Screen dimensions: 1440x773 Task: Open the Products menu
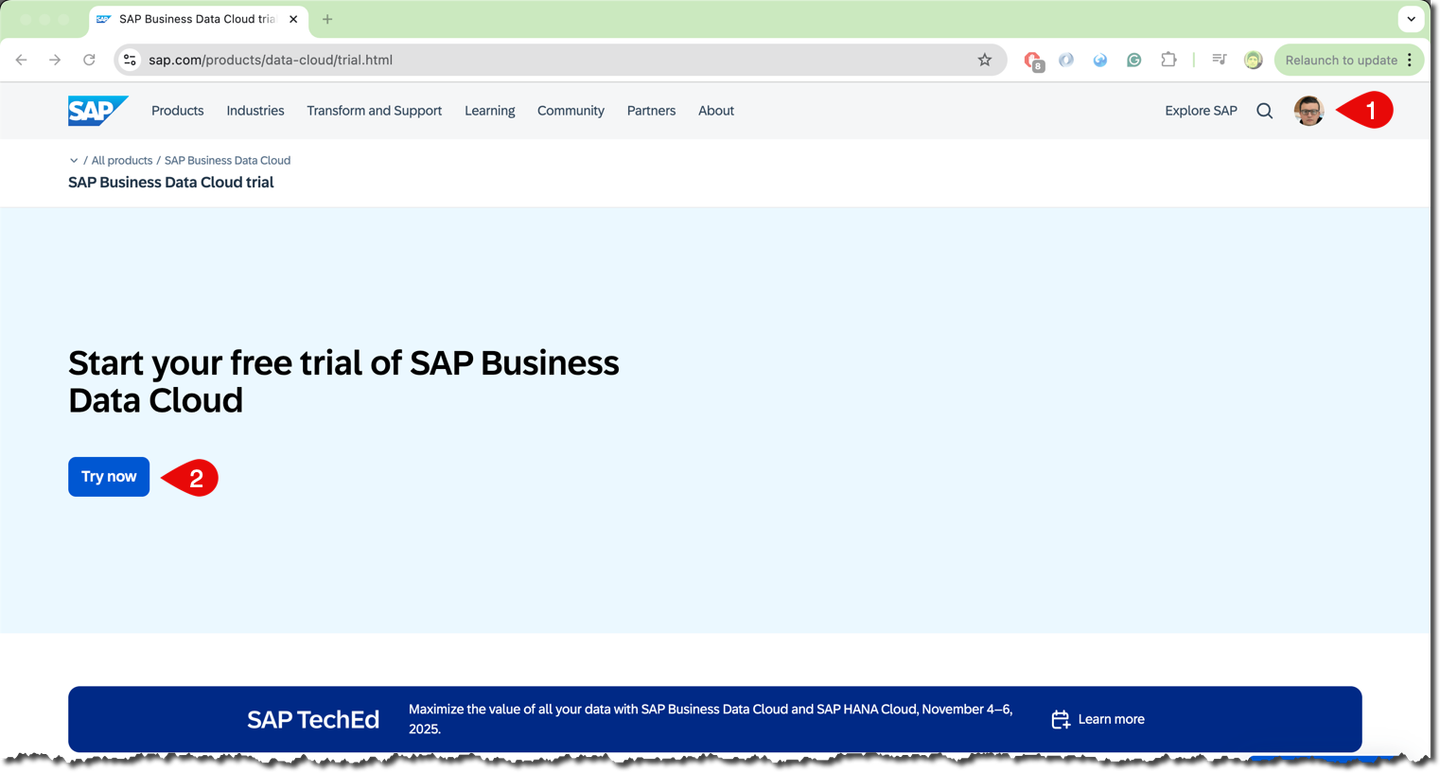177,111
